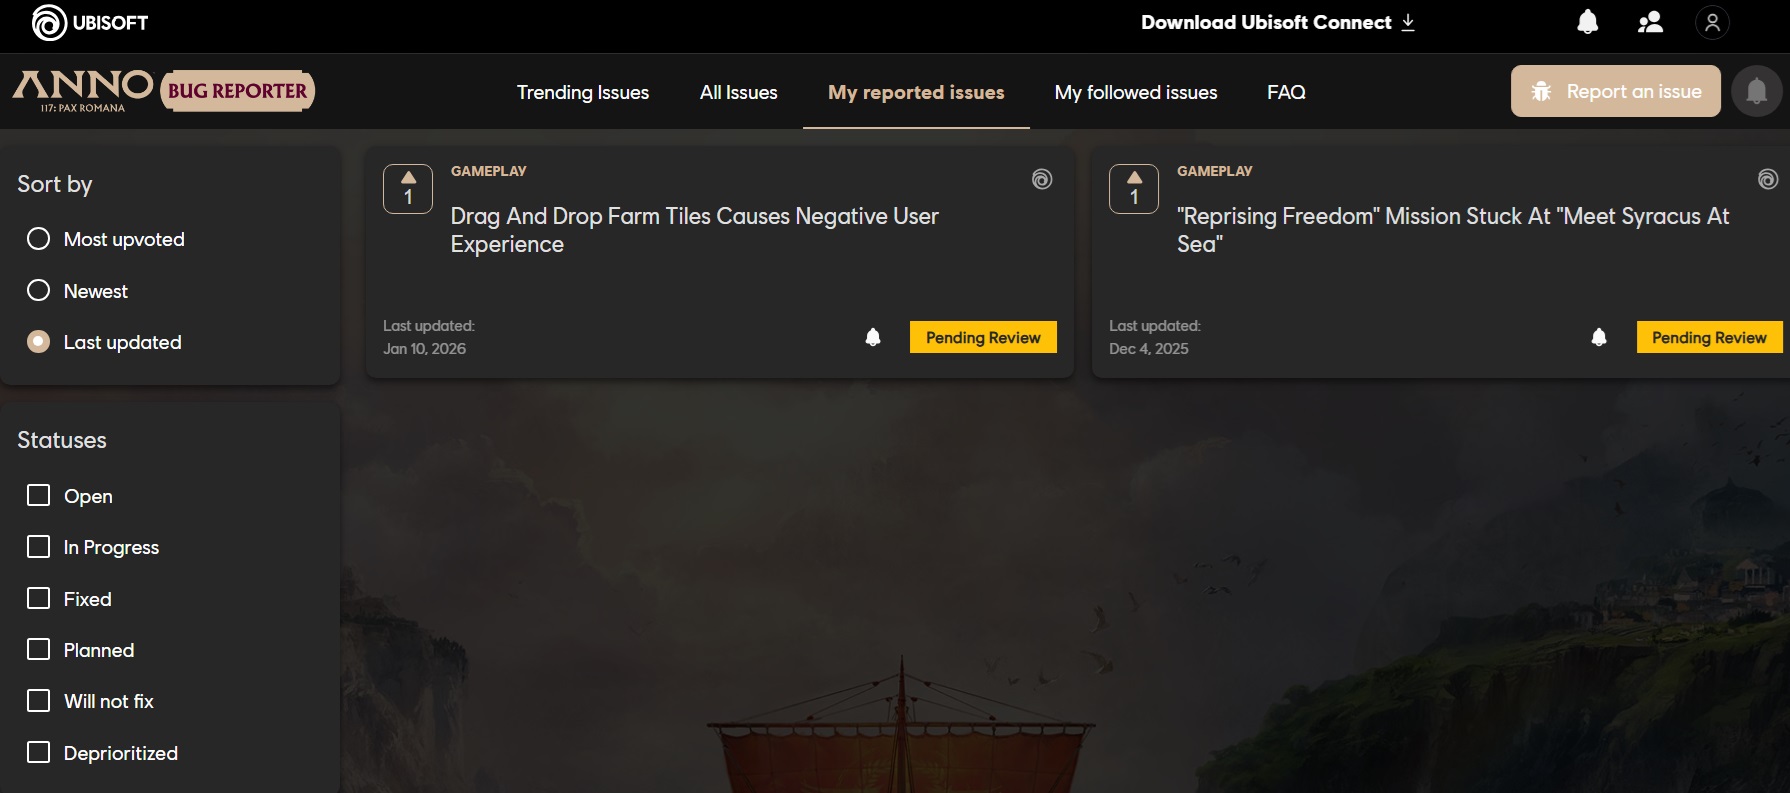Switch to All Issues tab
1790x793 pixels.
[x=739, y=92]
